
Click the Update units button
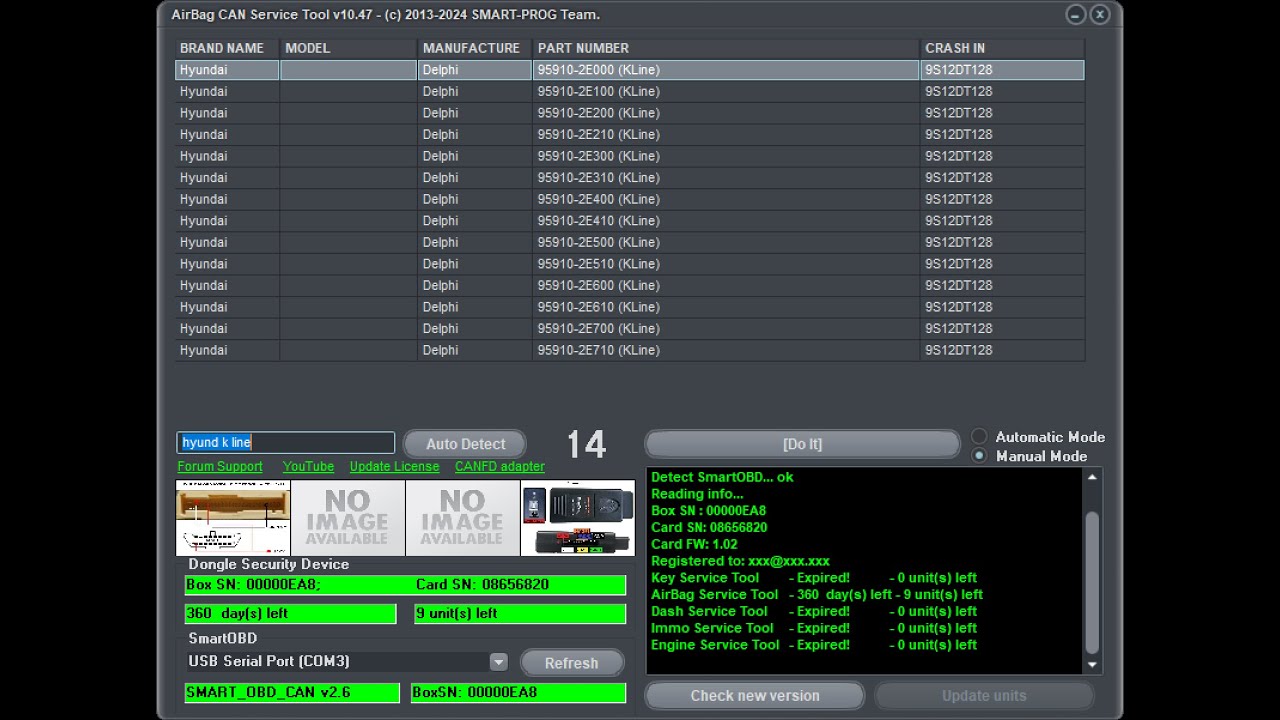(983, 696)
